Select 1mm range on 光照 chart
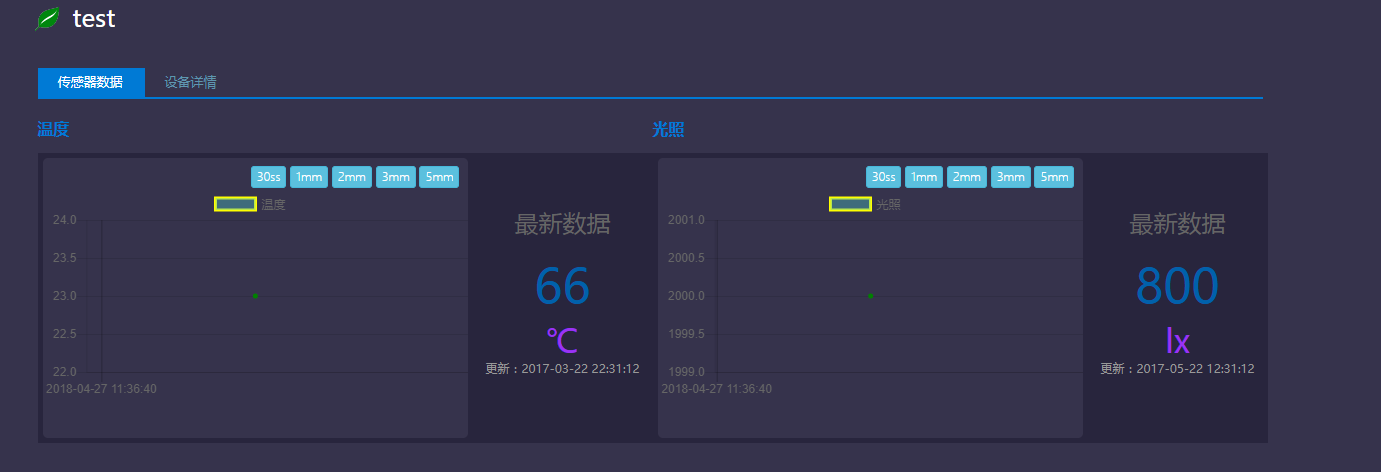The image size is (1381, 472). pyautogui.click(x=924, y=177)
